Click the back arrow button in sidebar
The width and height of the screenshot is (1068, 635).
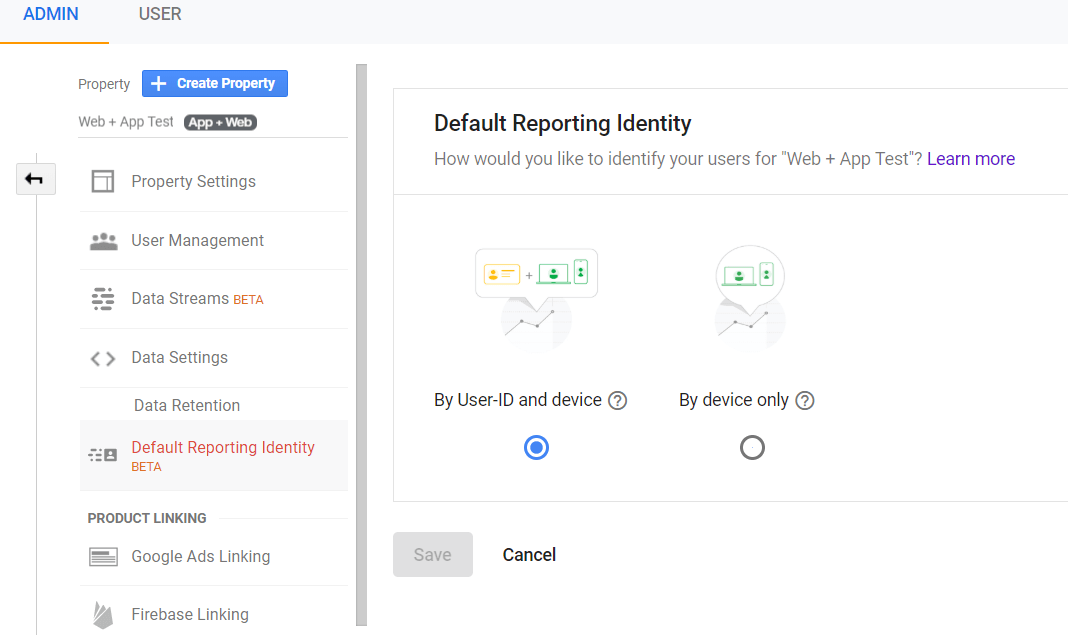tap(35, 179)
